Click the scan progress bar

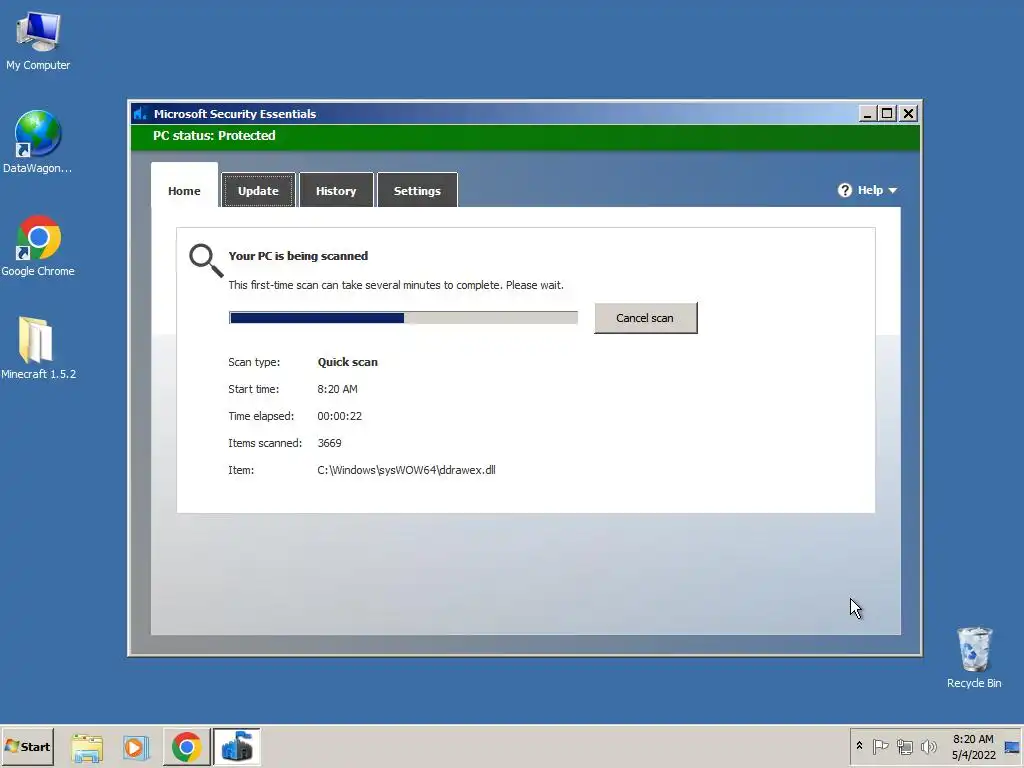pyautogui.click(x=403, y=318)
